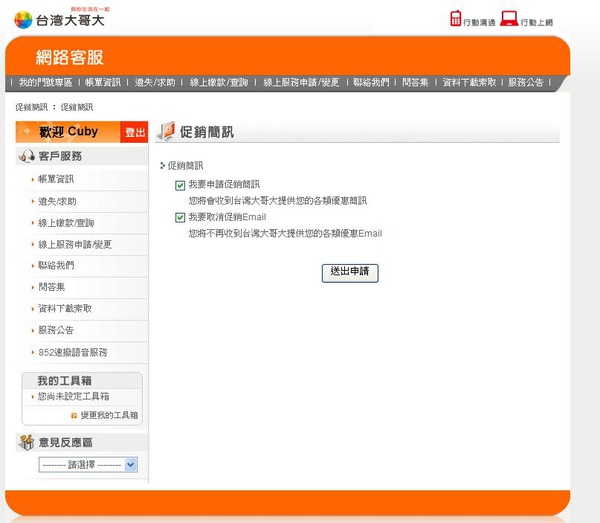Image resolution: width=600 pixels, height=523 pixels.
Task: Open 線上服務申請/變更 in the left sidebar
Action: coord(75,244)
